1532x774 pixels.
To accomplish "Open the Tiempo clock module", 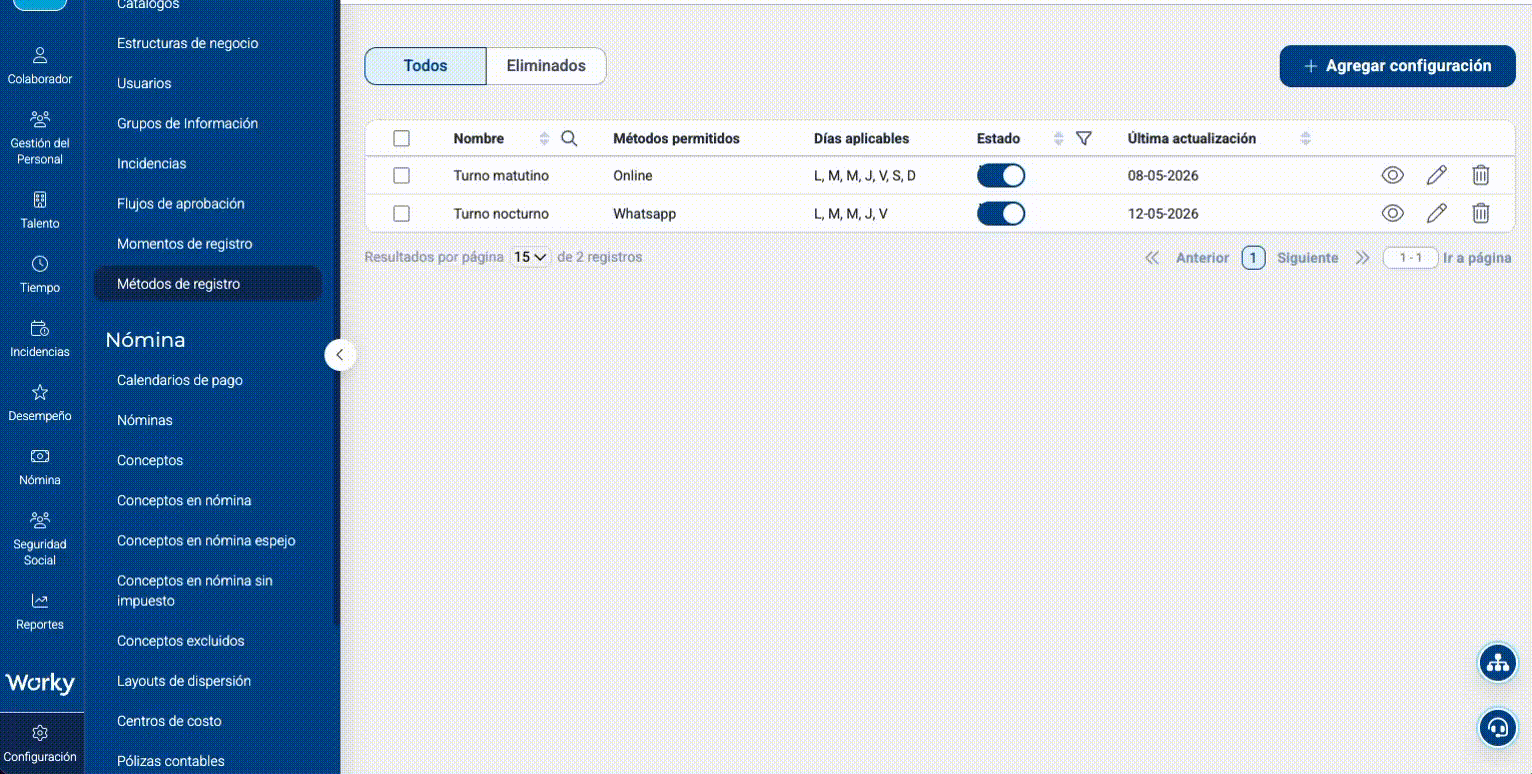I will click(40, 274).
